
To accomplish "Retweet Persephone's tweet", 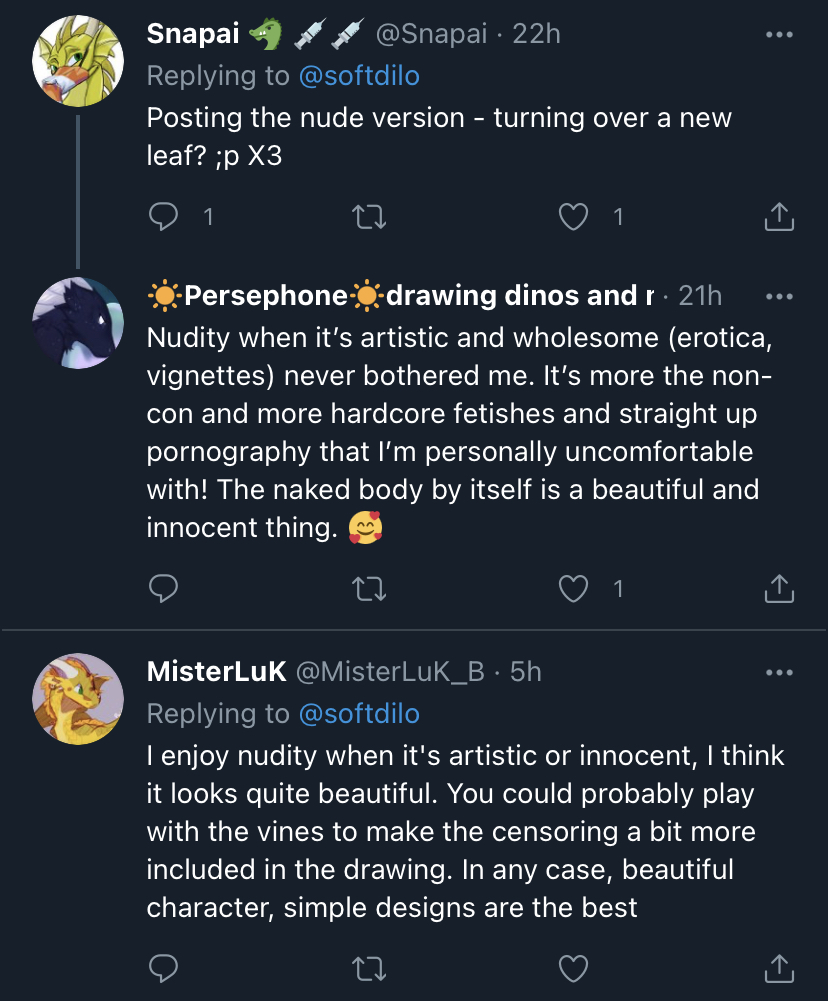I will pos(369,589).
